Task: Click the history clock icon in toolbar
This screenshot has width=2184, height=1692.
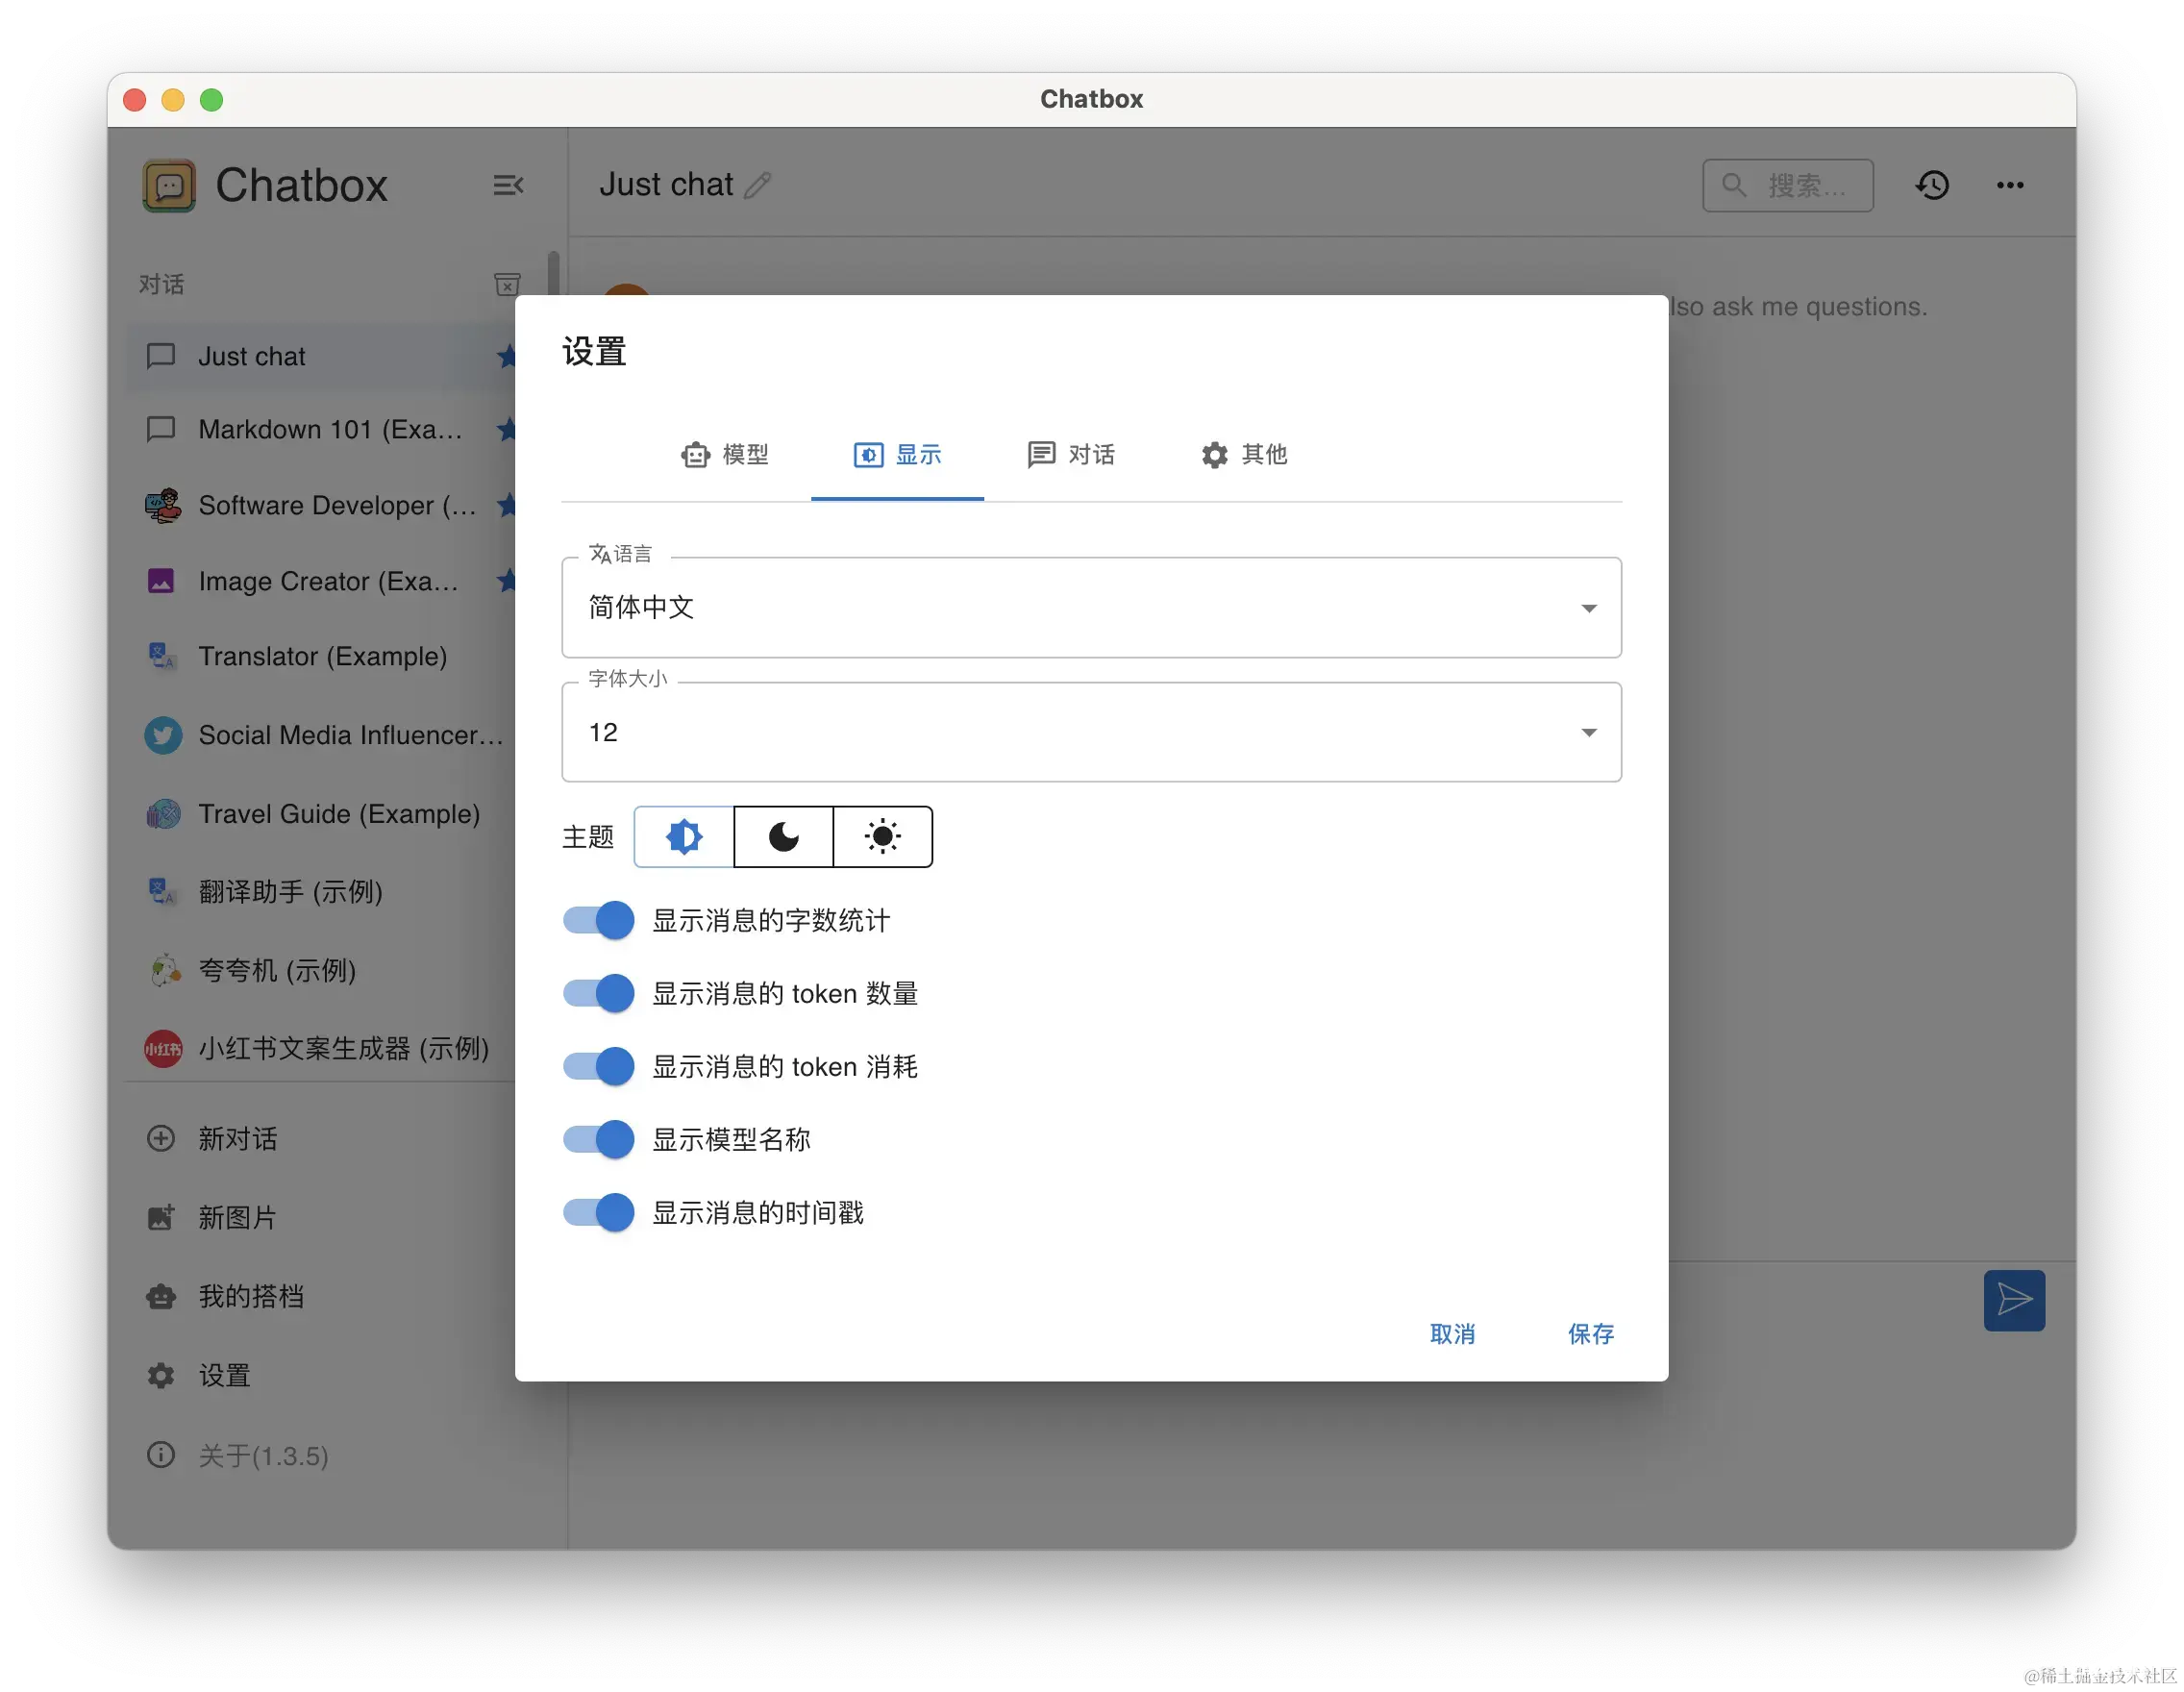Action: [x=1934, y=185]
